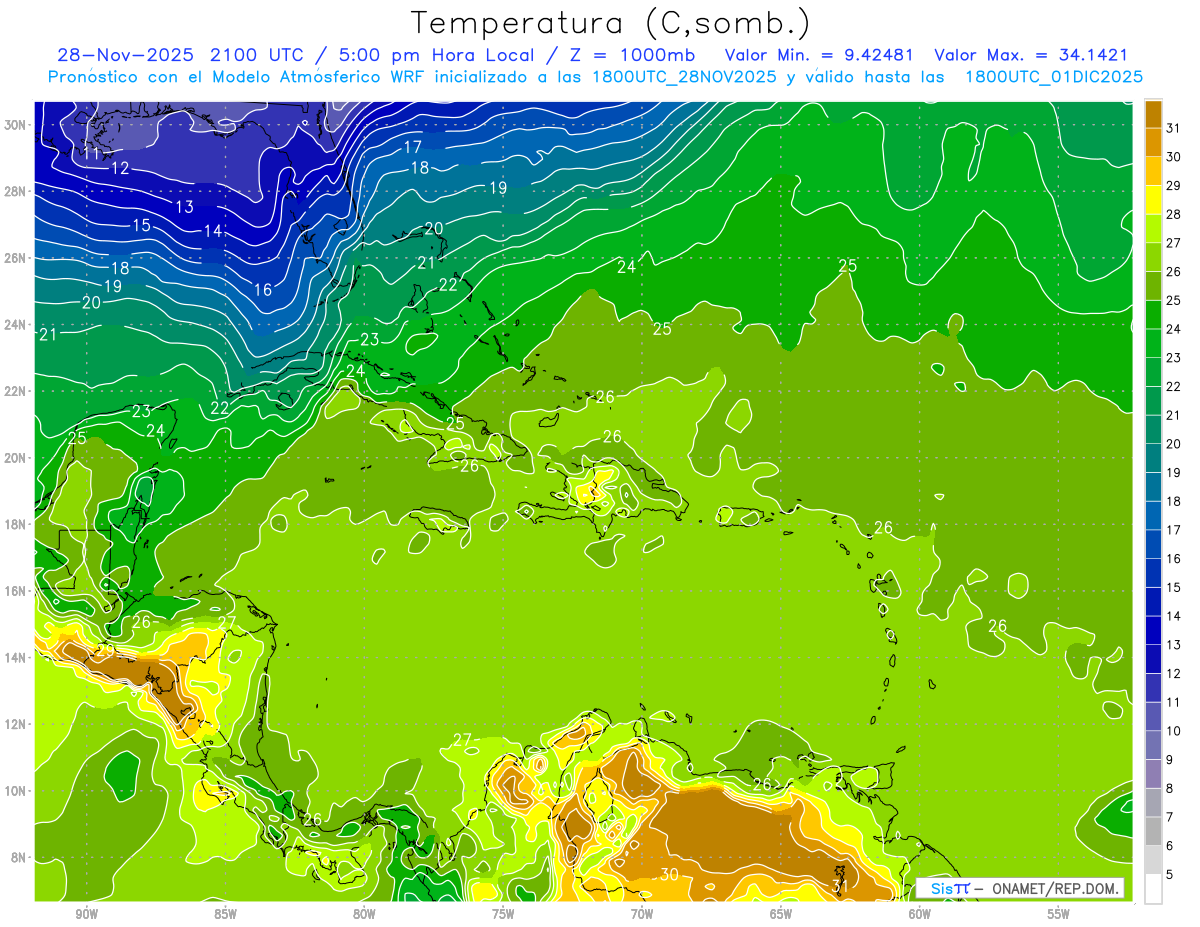
Task: Click the 70W longitude axis label
Action: click(x=642, y=914)
